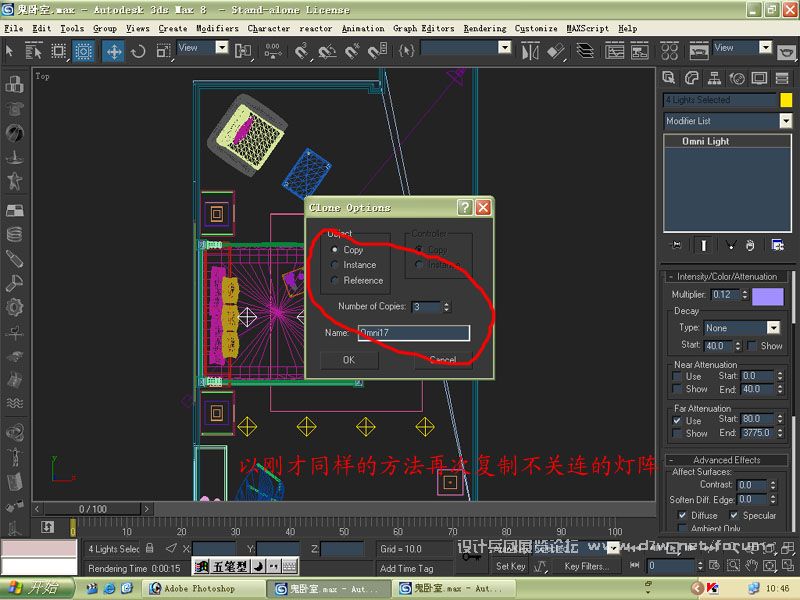Switch to the Display command panel tab

[x=759, y=78]
